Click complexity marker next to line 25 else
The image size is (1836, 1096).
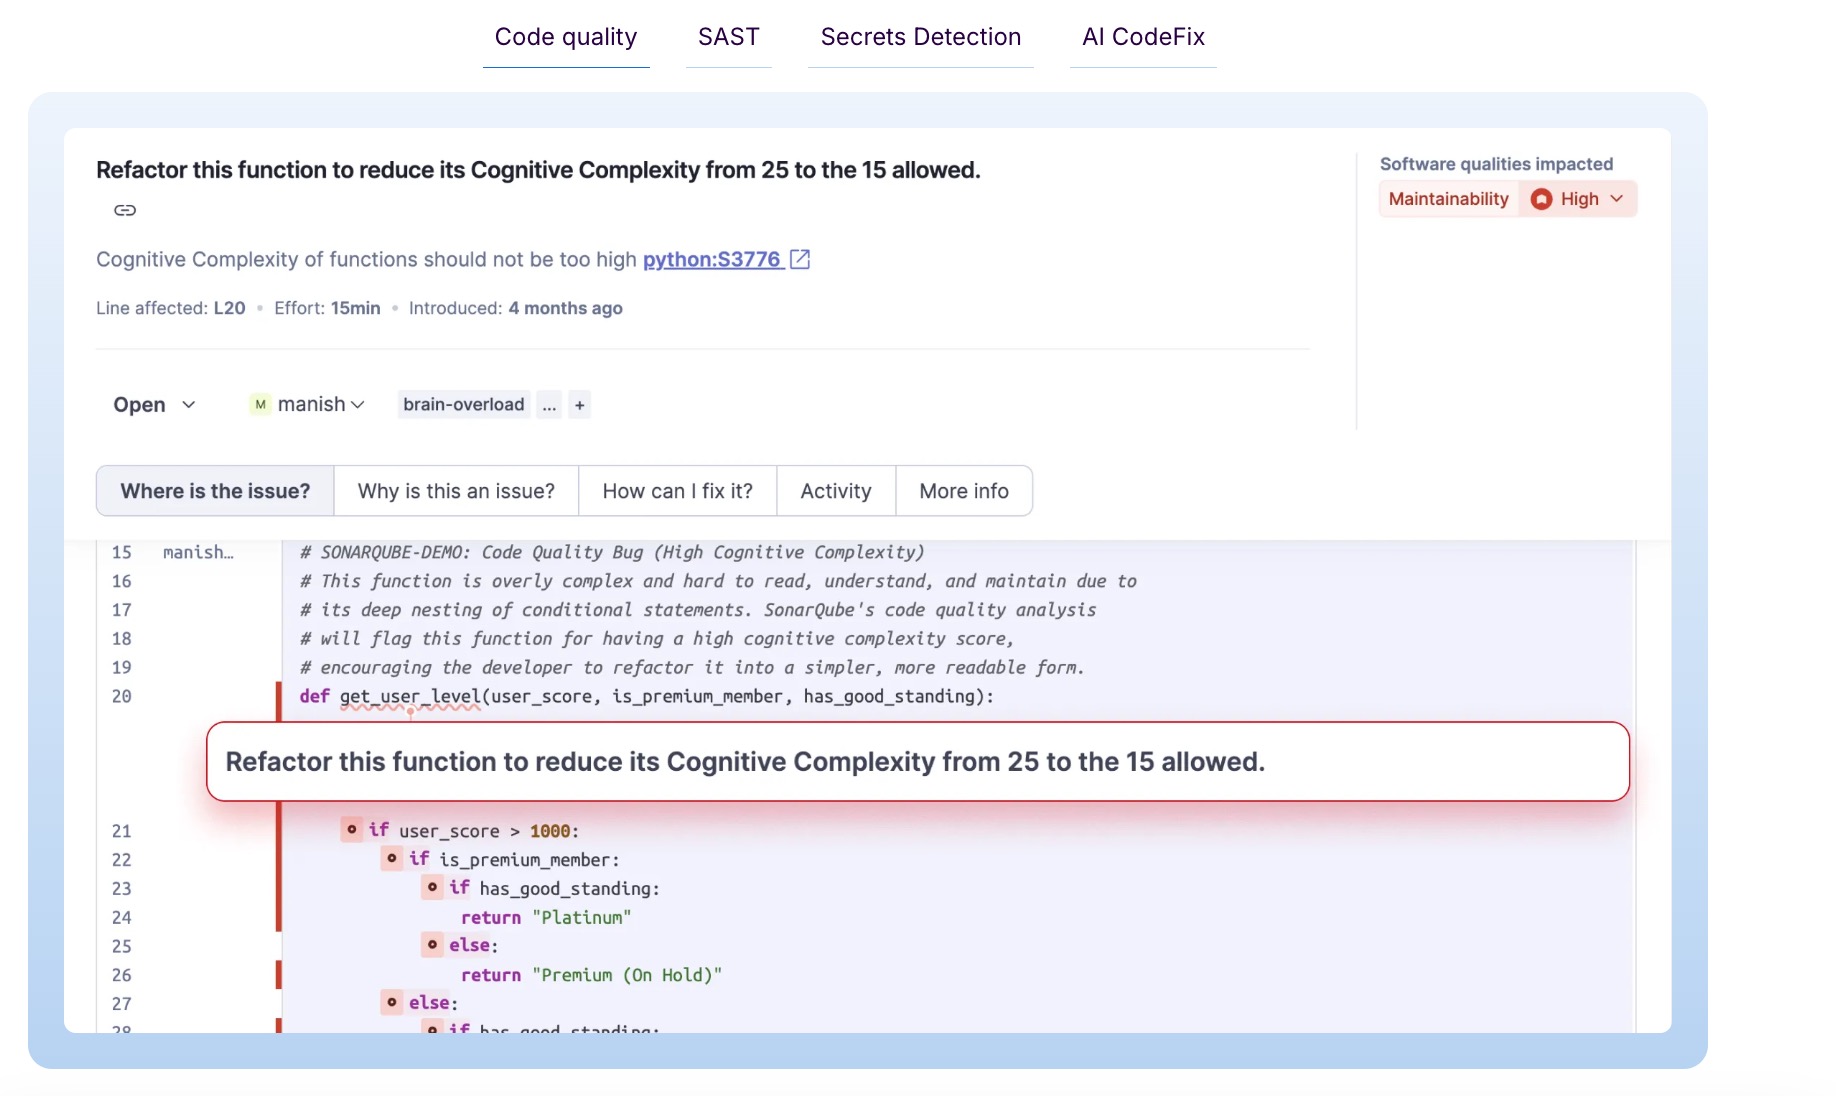[432, 944]
